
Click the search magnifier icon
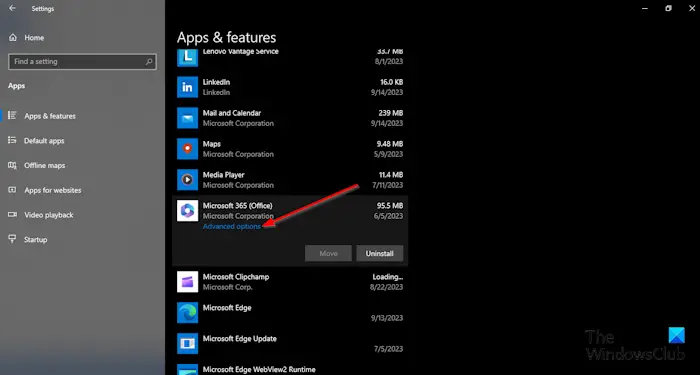(149, 62)
